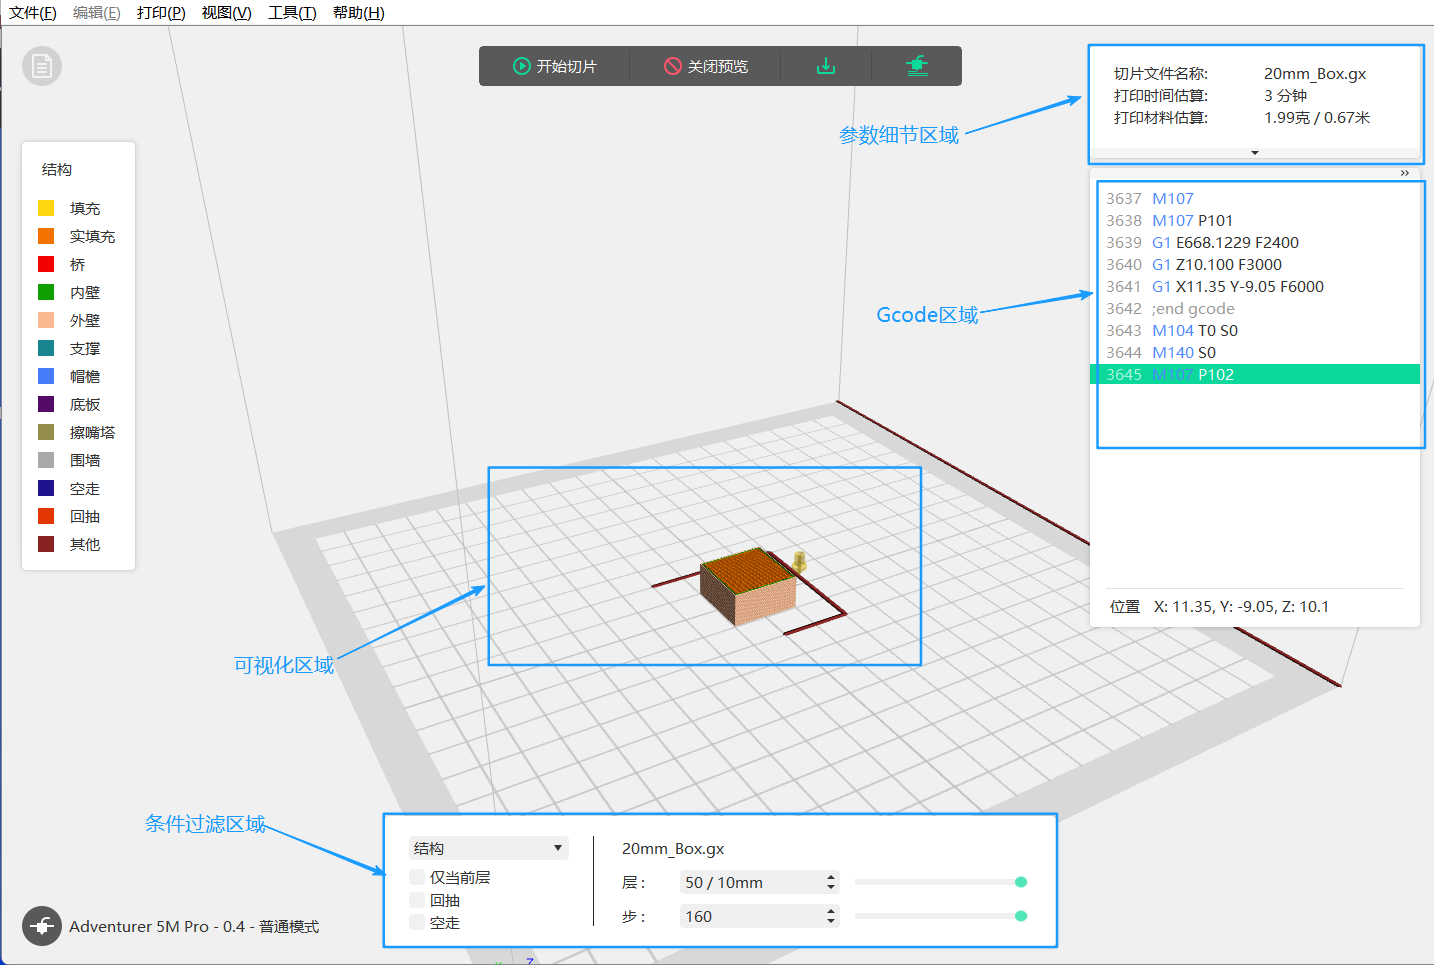Select Gcode line 3637 M107
Image resolution: width=1434 pixels, height=965 pixels.
click(1255, 198)
